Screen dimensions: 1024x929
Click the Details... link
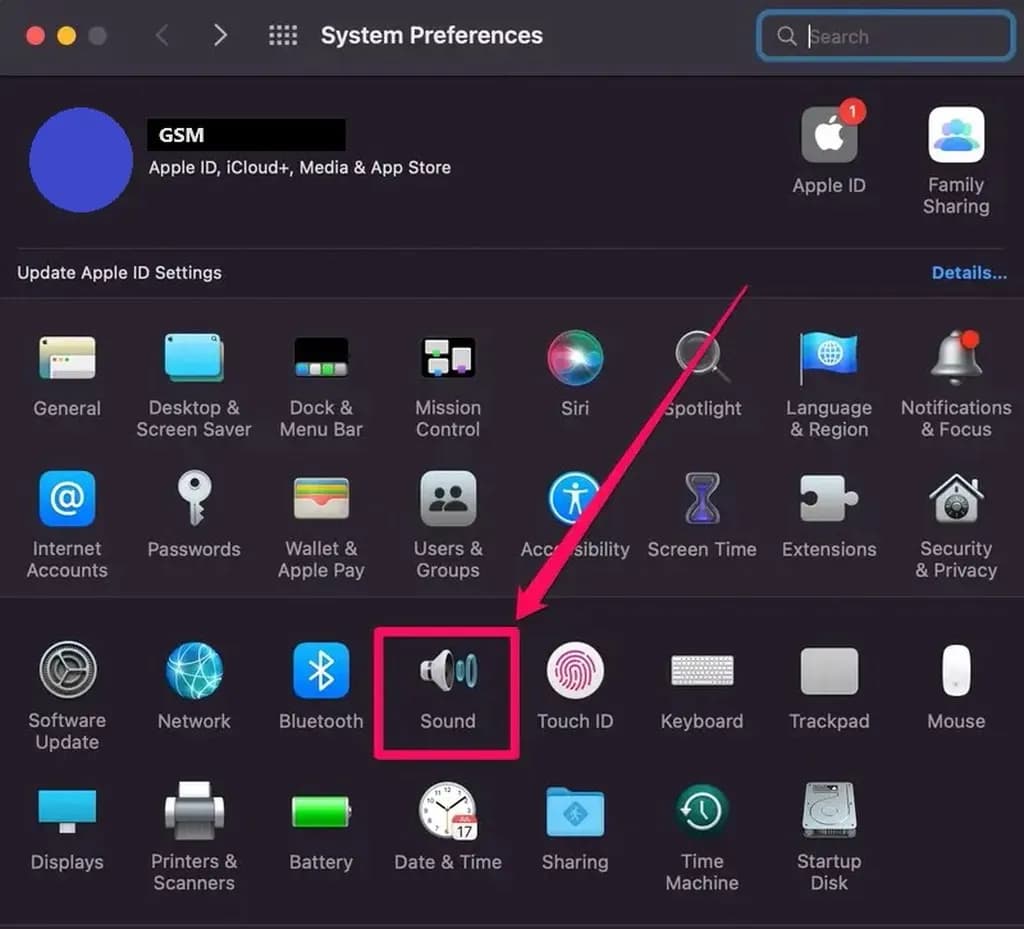tap(969, 273)
